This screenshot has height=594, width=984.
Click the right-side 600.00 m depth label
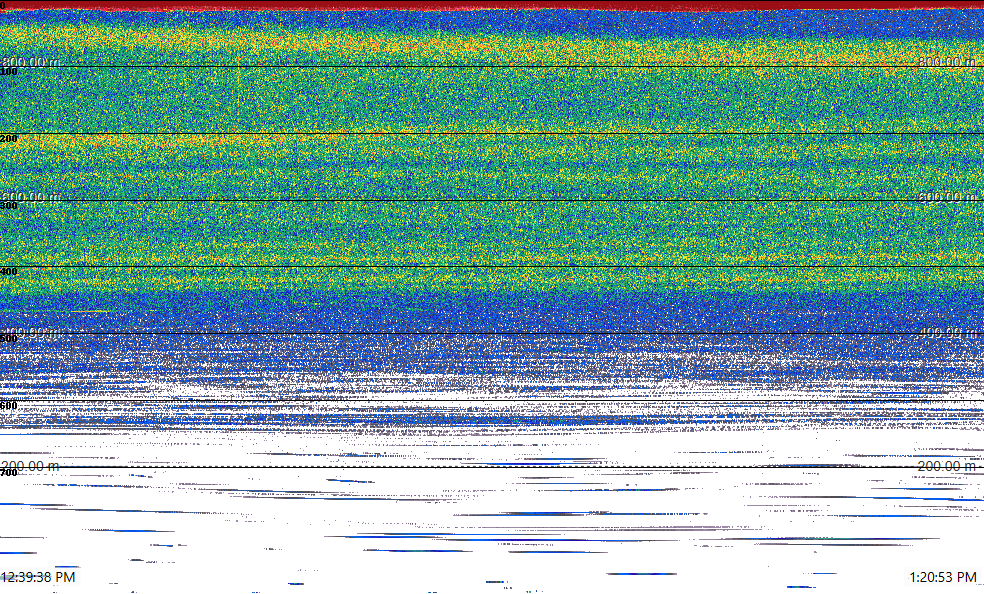pyautogui.click(x=947, y=197)
